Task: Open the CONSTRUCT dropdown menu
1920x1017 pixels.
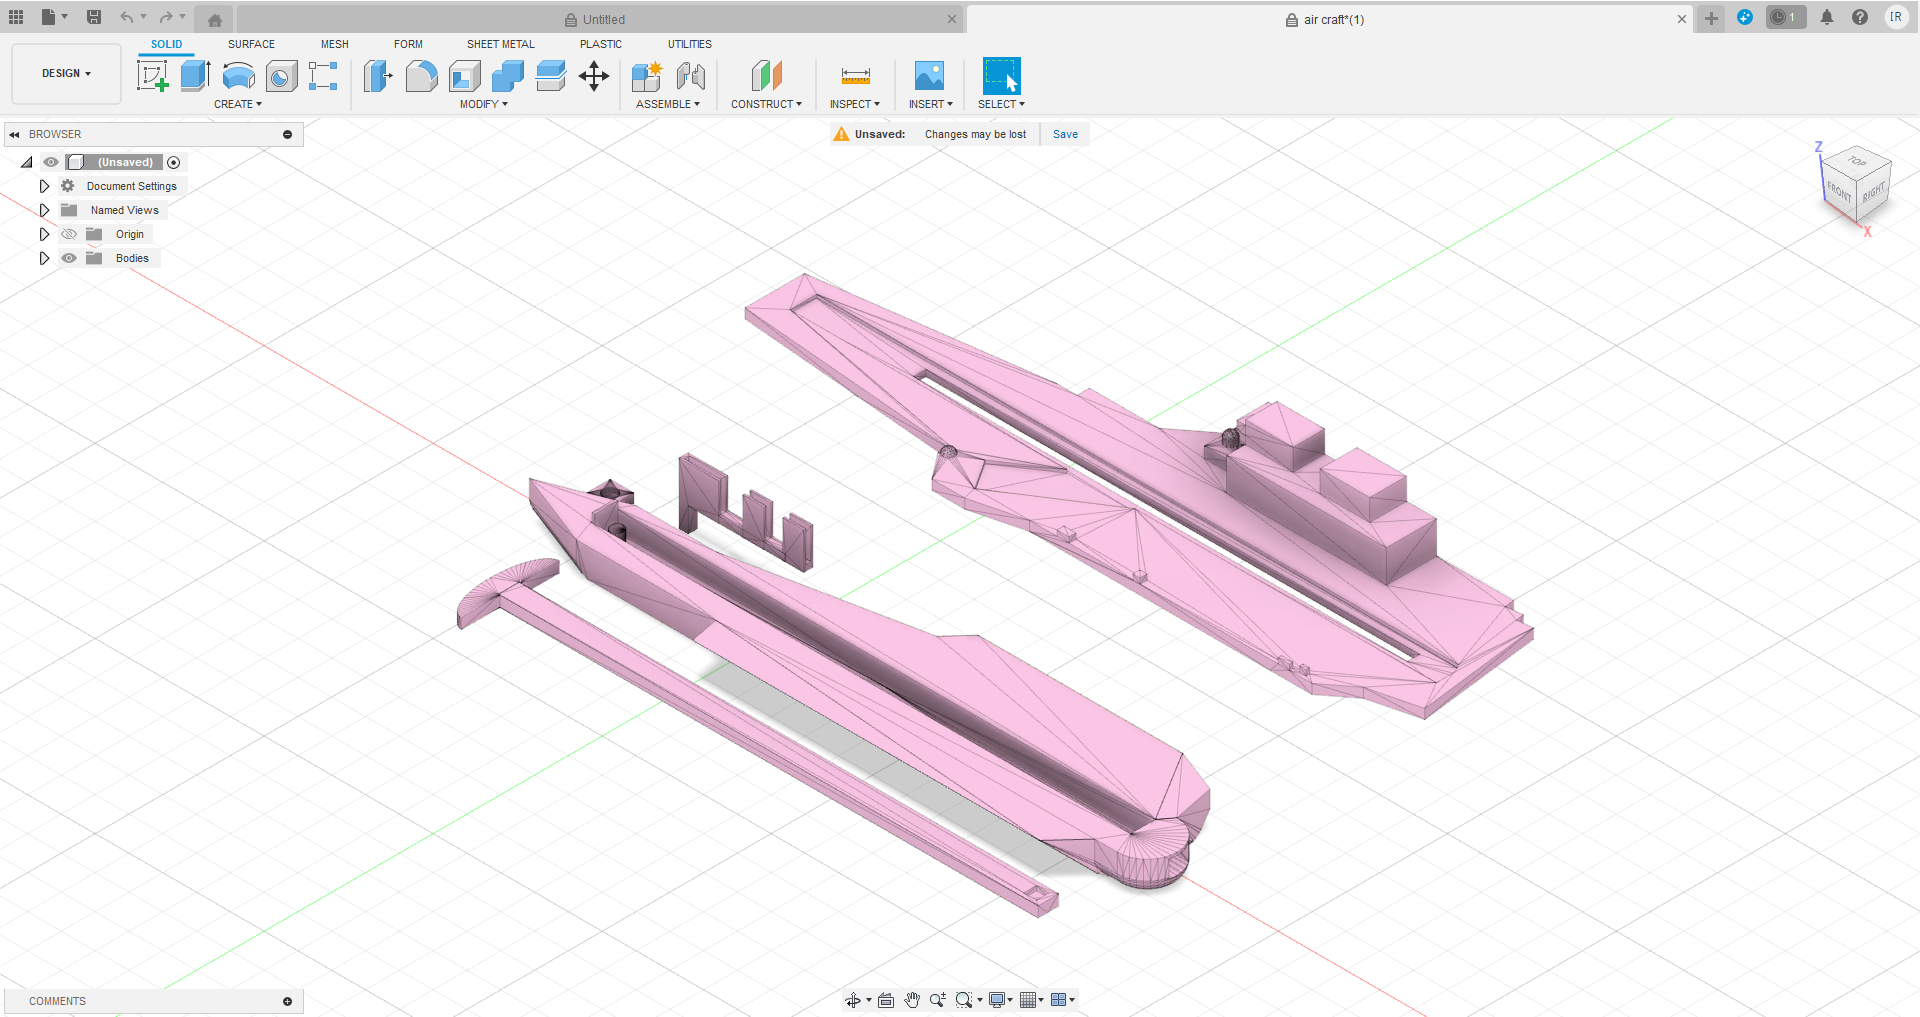Action: (x=766, y=104)
